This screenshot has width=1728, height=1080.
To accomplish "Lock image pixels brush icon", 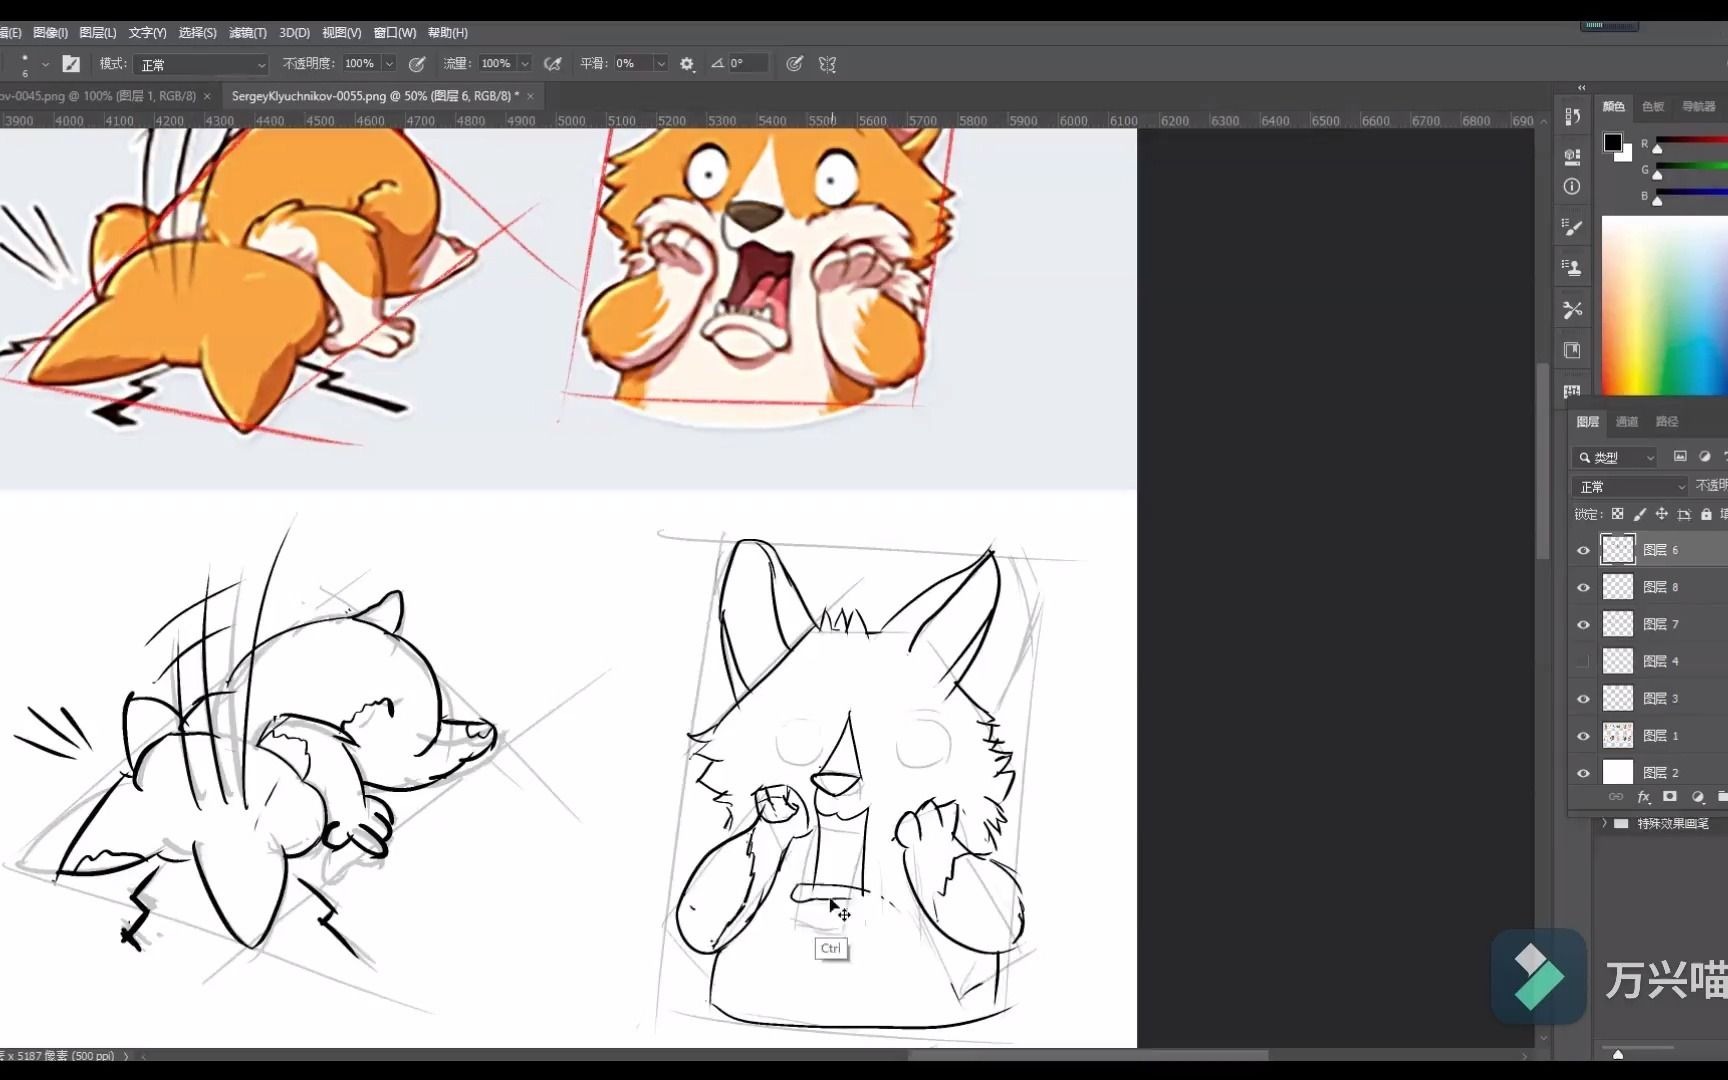I will [x=1639, y=514].
